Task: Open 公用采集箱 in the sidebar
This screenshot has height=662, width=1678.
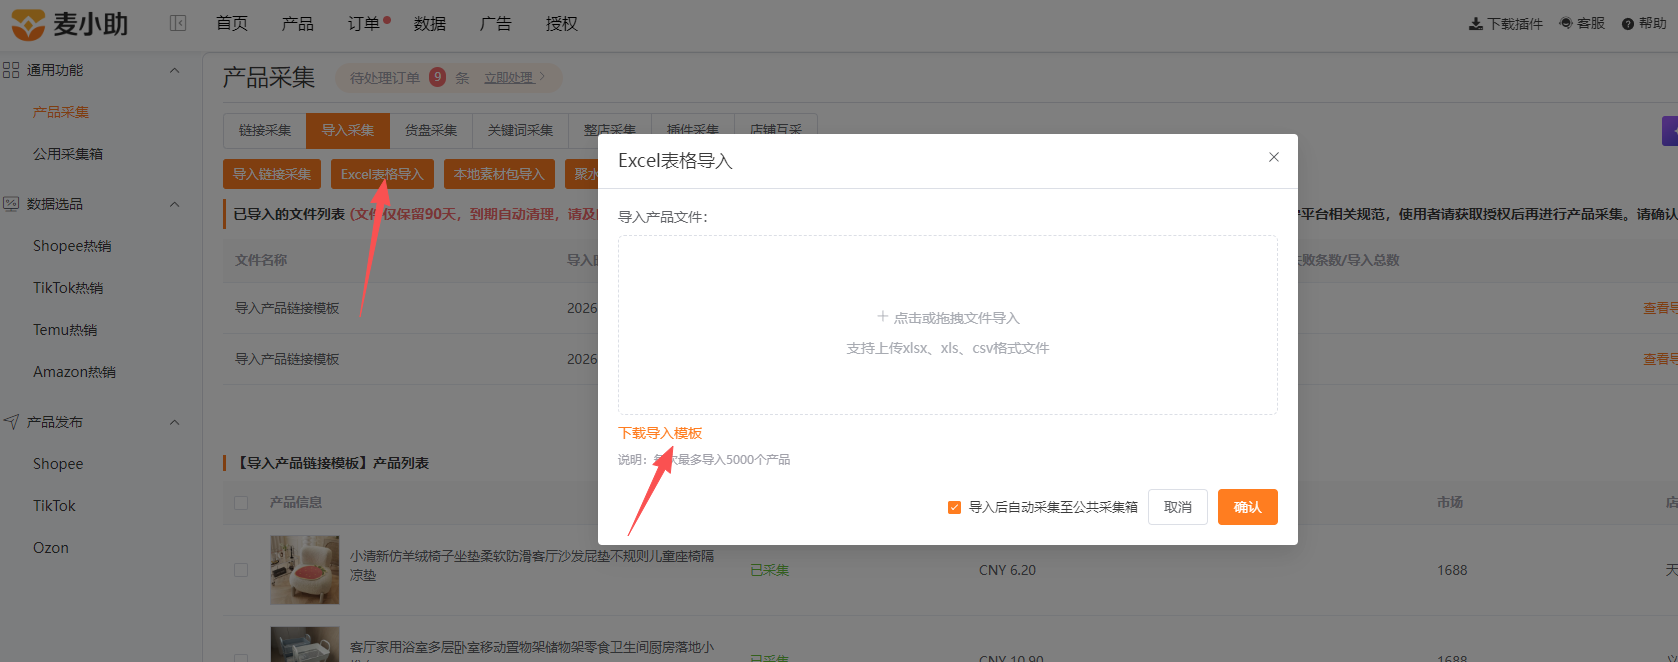Action: pos(68,154)
